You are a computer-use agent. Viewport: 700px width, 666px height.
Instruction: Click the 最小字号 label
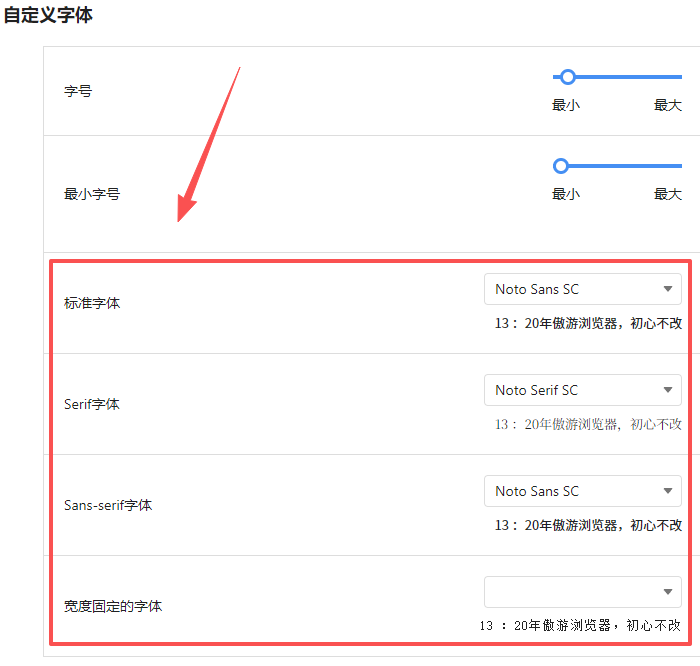pyautogui.click(x=92, y=194)
